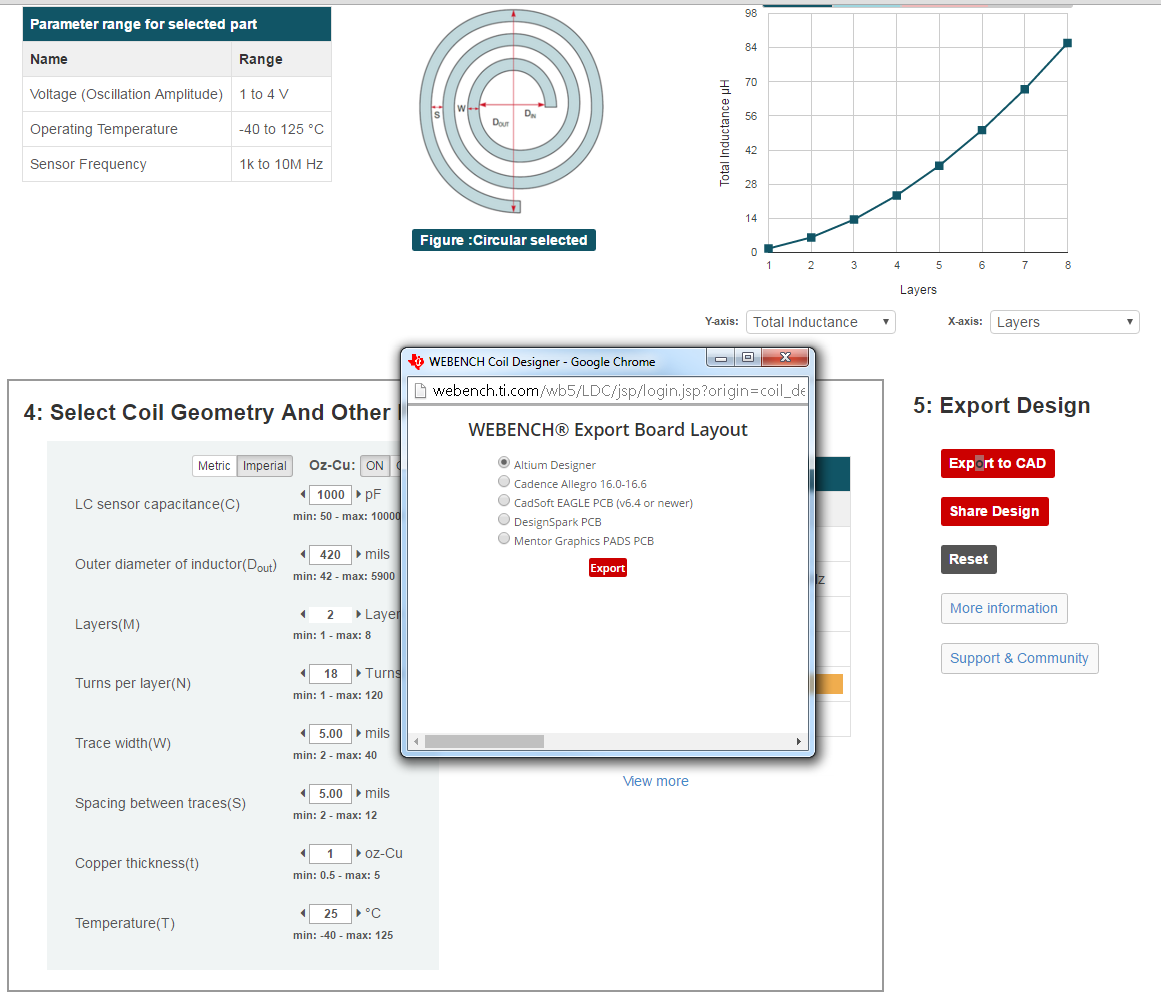Decrease temperature with left arrow
1161x999 pixels.
point(303,913)
